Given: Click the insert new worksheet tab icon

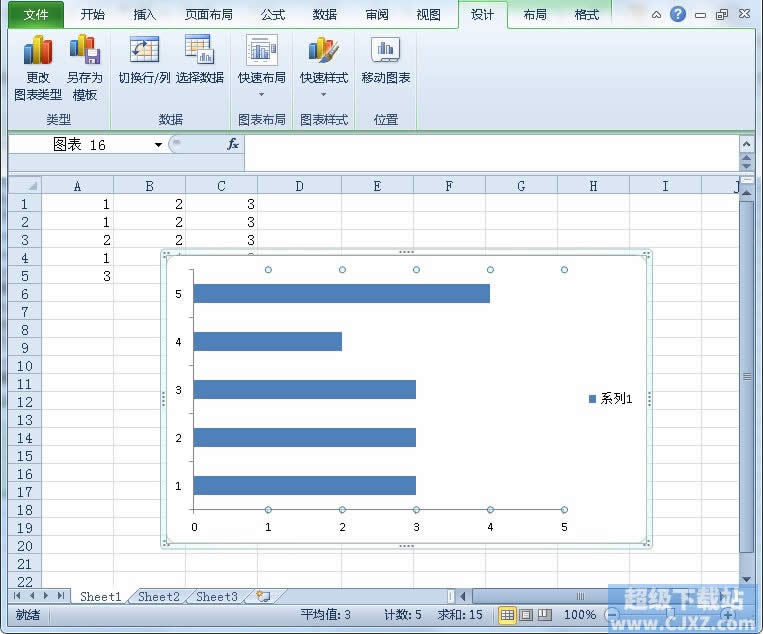Looking at the screenshot, I should (262, 596).
